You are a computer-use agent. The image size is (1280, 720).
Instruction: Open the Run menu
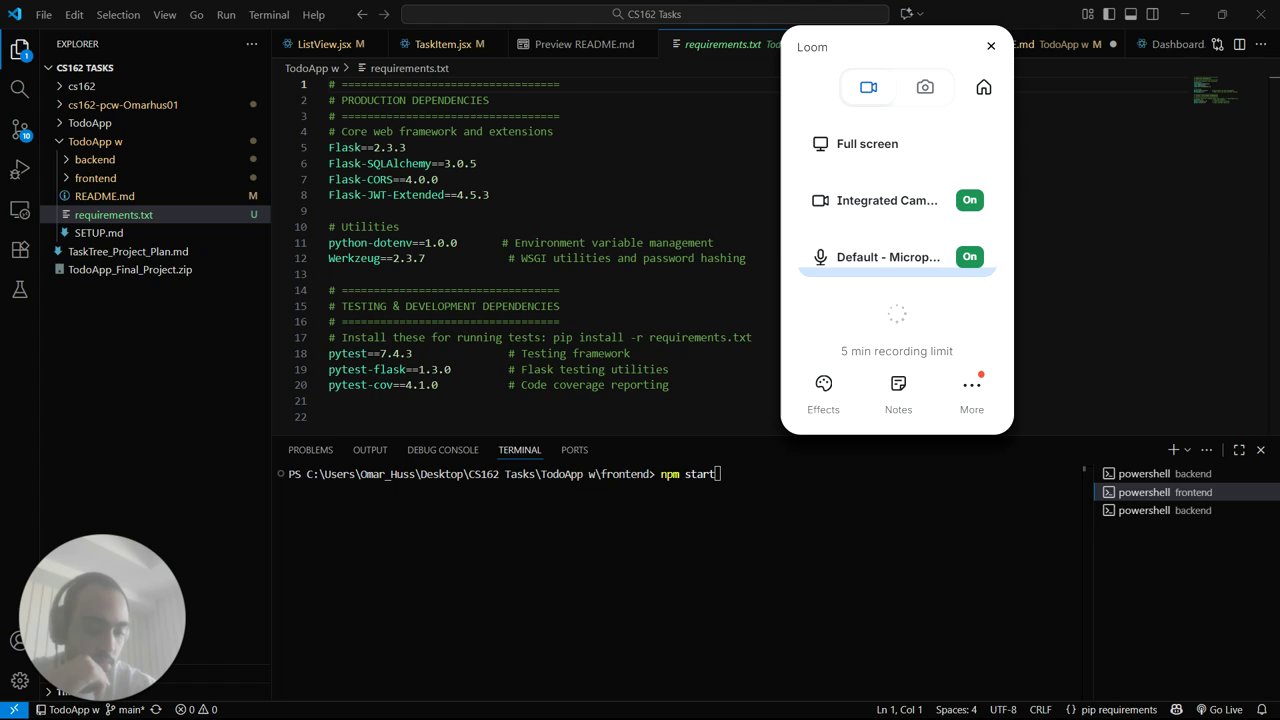[226, 15]
